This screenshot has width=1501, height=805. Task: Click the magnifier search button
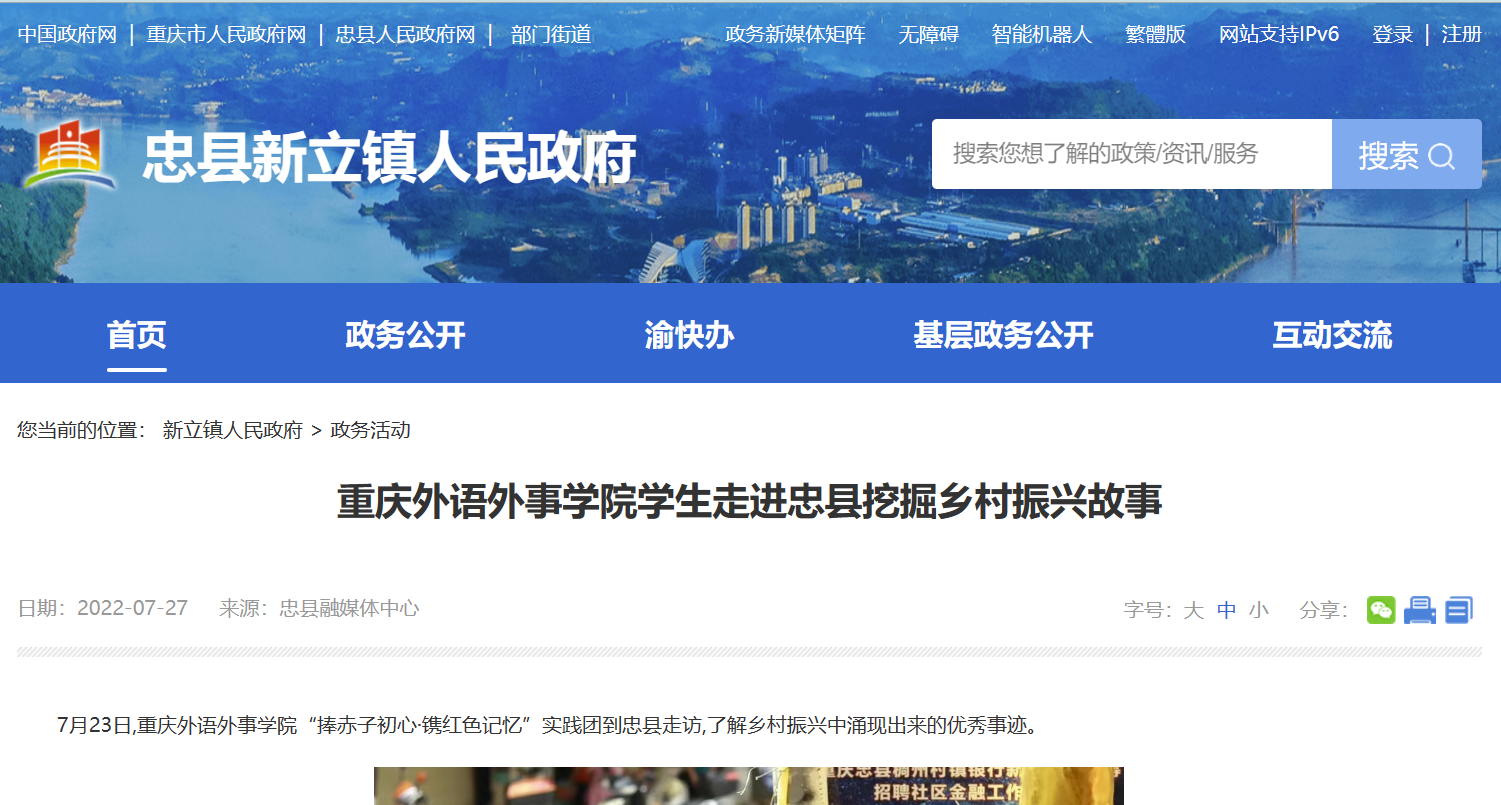[1407, 155]
